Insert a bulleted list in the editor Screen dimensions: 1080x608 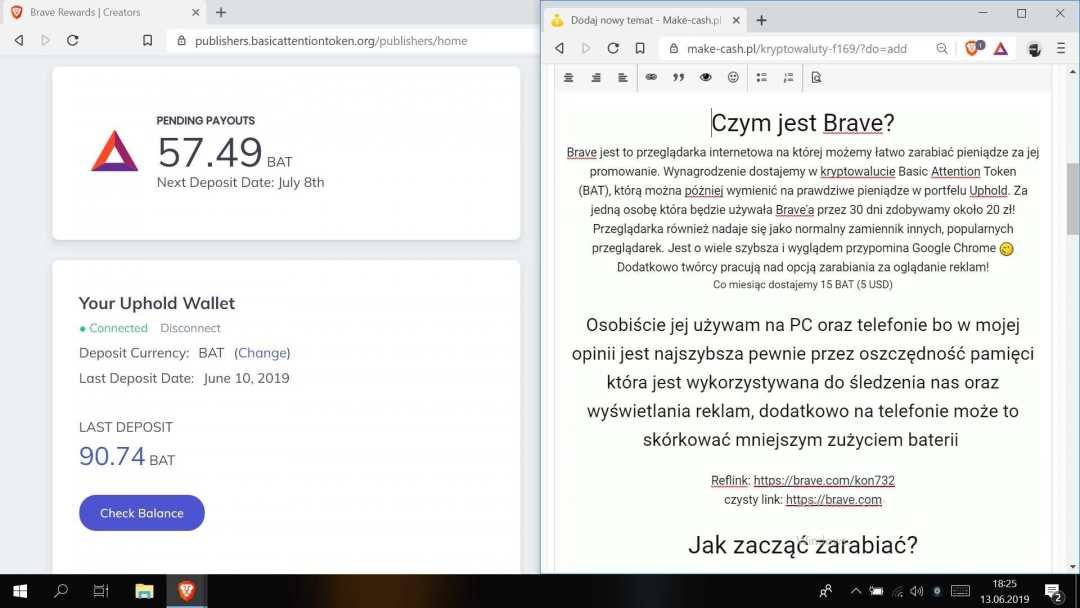[x=761, y=77]
